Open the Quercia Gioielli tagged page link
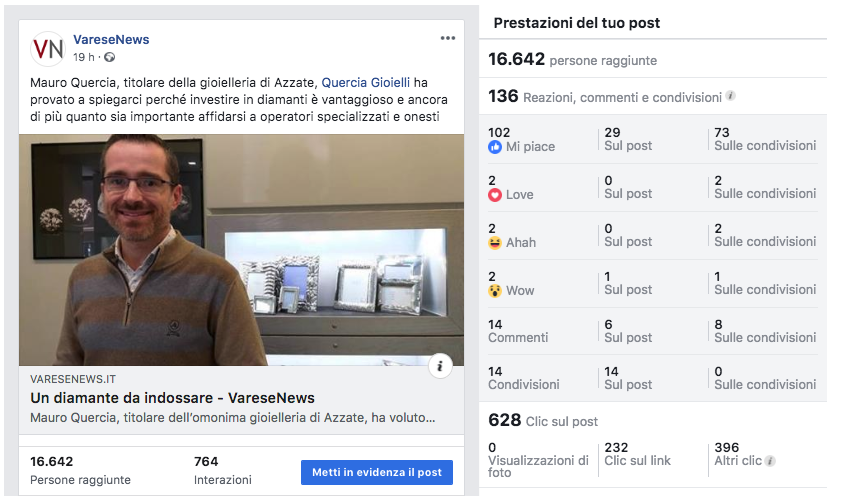This screenshot has width=846, height=496. pos(366,83)
